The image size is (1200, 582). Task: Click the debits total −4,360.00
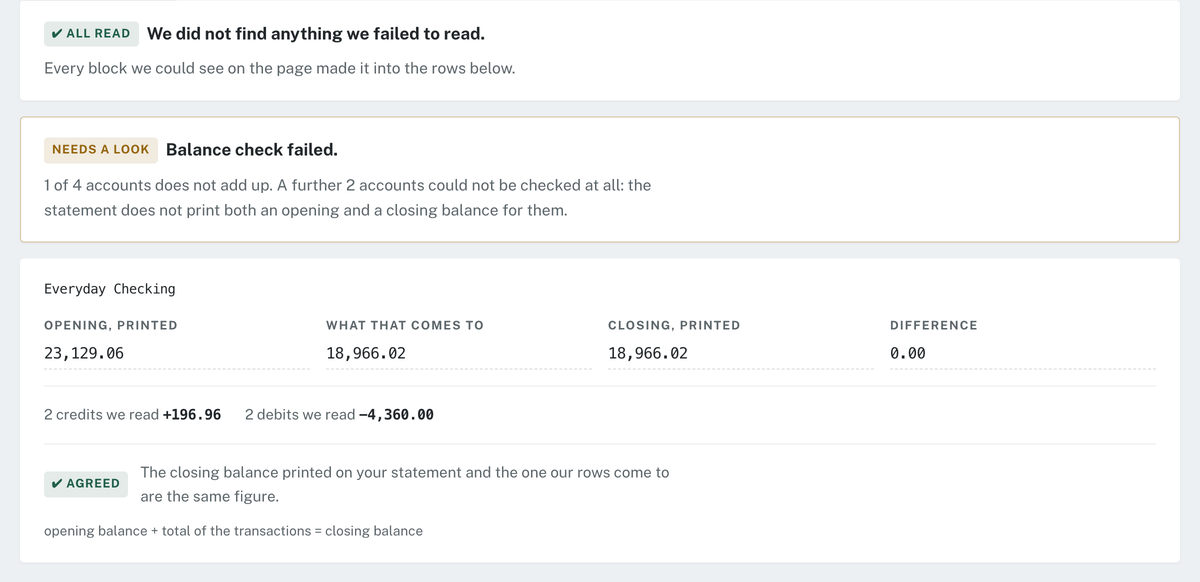(x=396, y=414)
